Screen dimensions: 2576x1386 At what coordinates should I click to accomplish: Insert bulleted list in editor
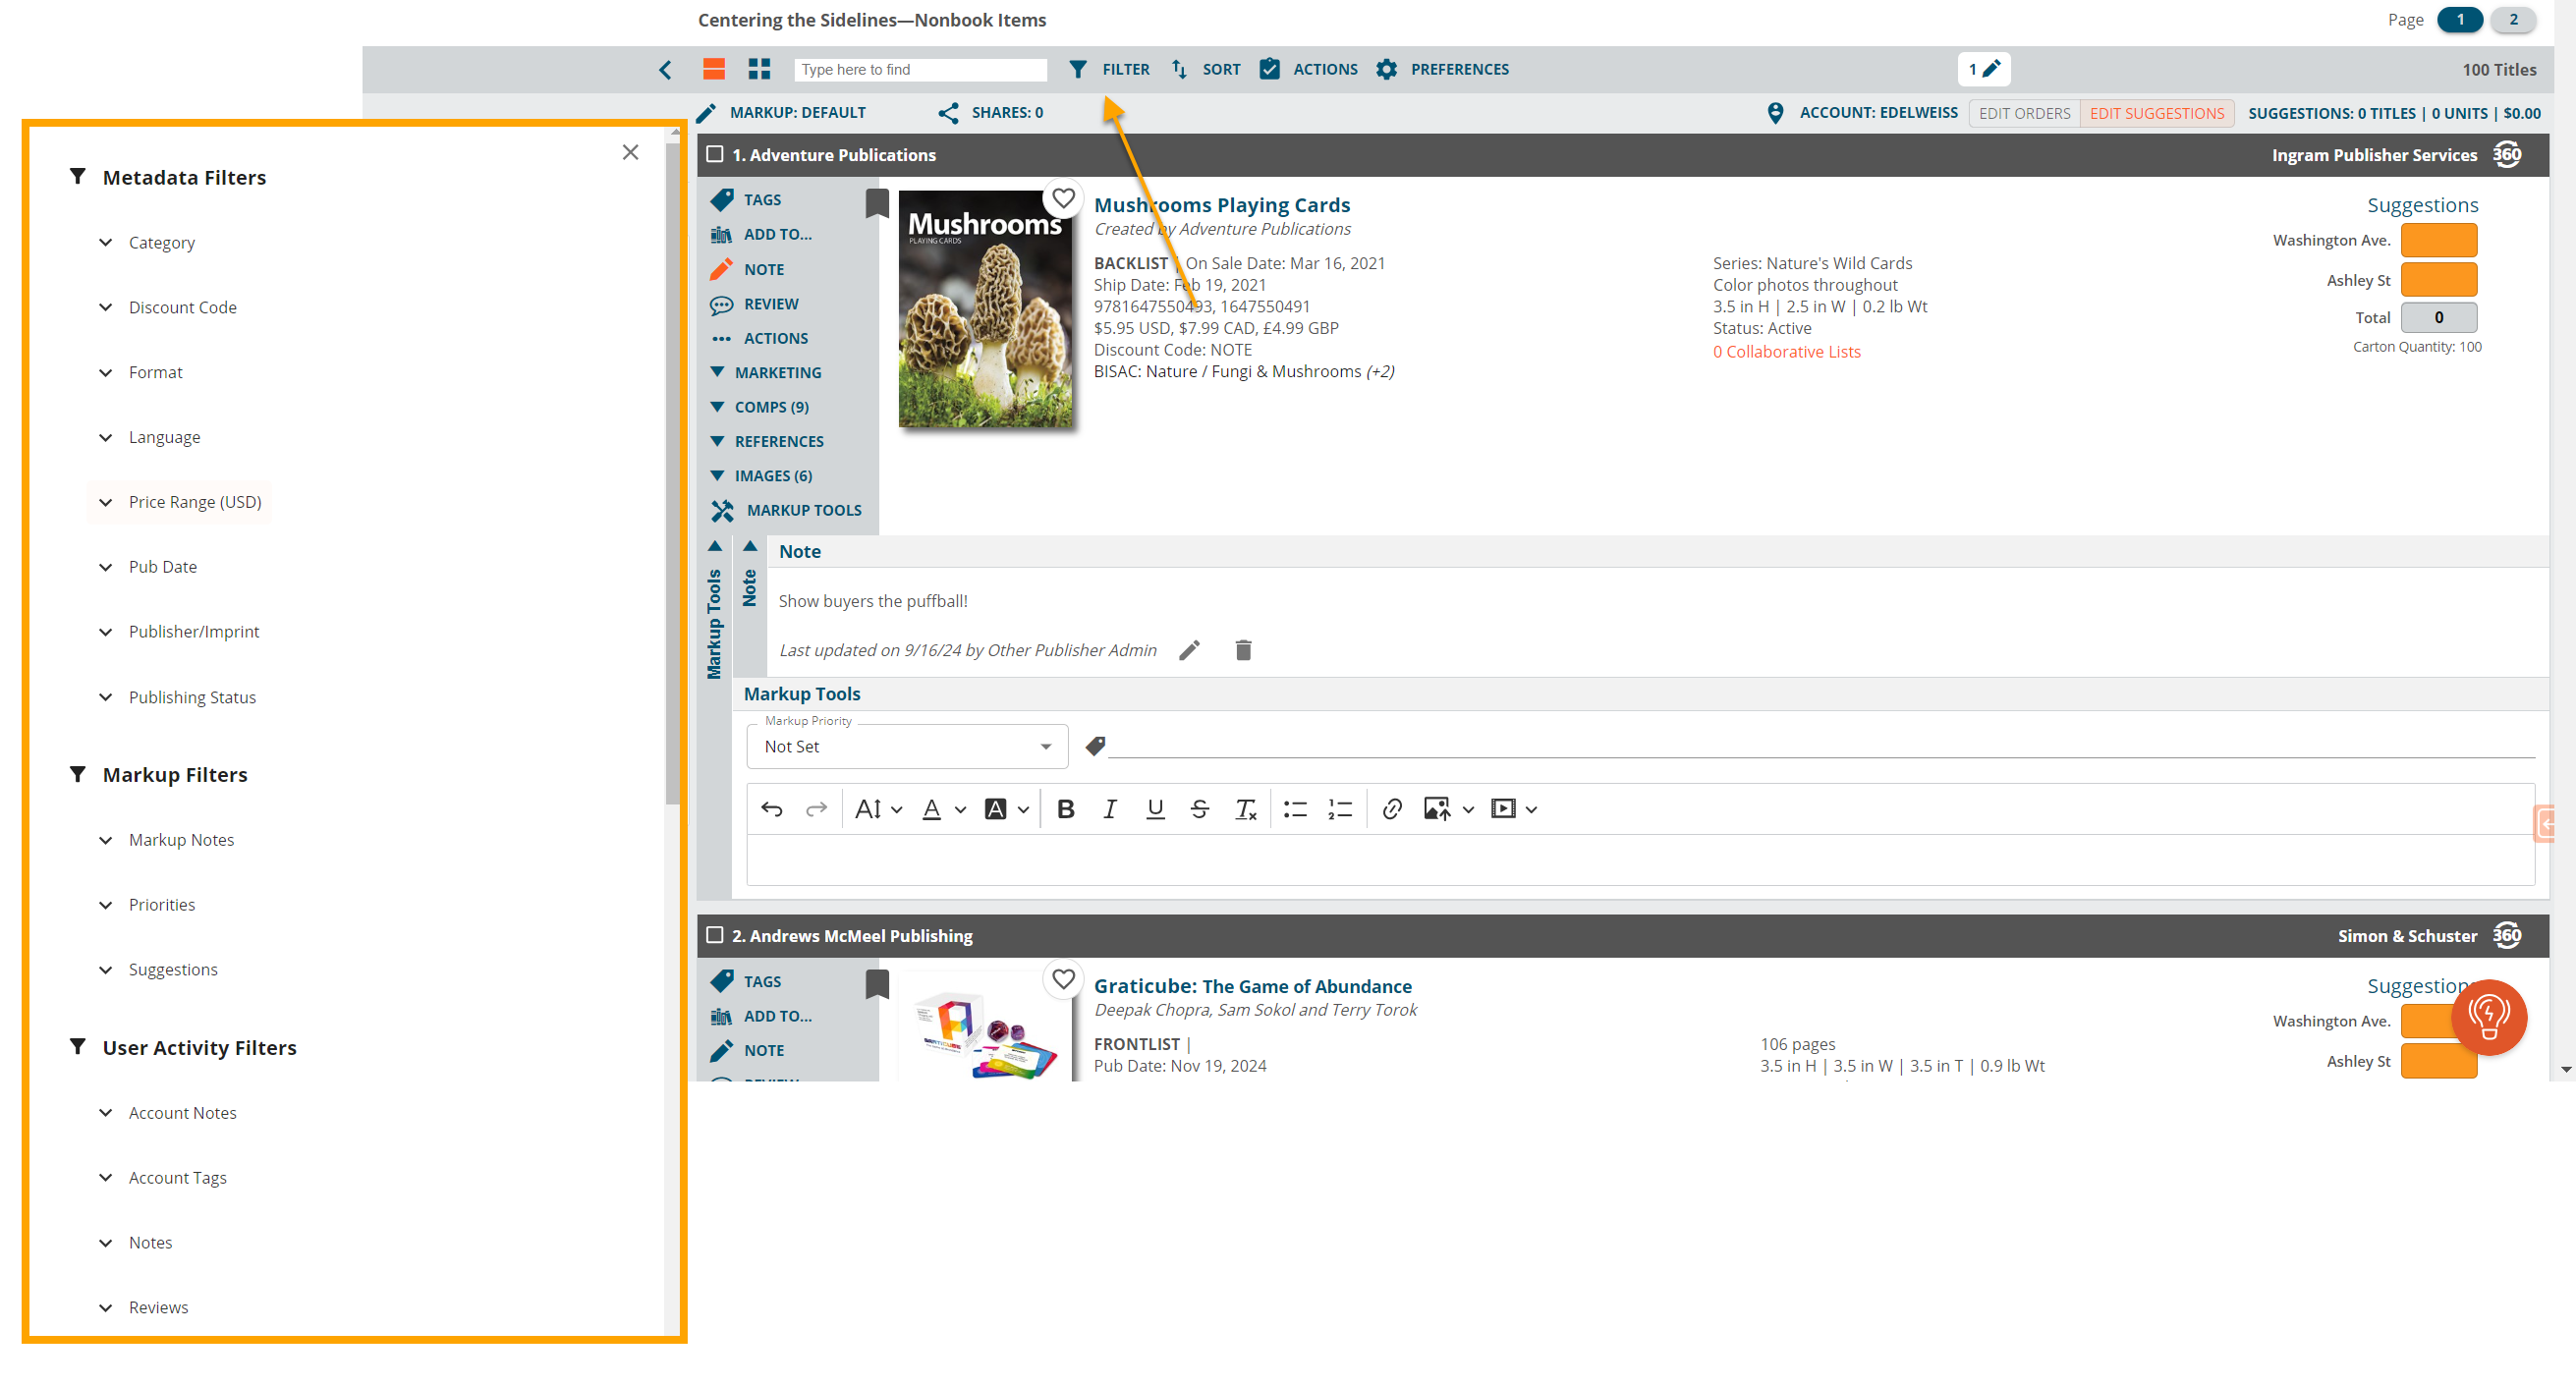(1296, 809)
